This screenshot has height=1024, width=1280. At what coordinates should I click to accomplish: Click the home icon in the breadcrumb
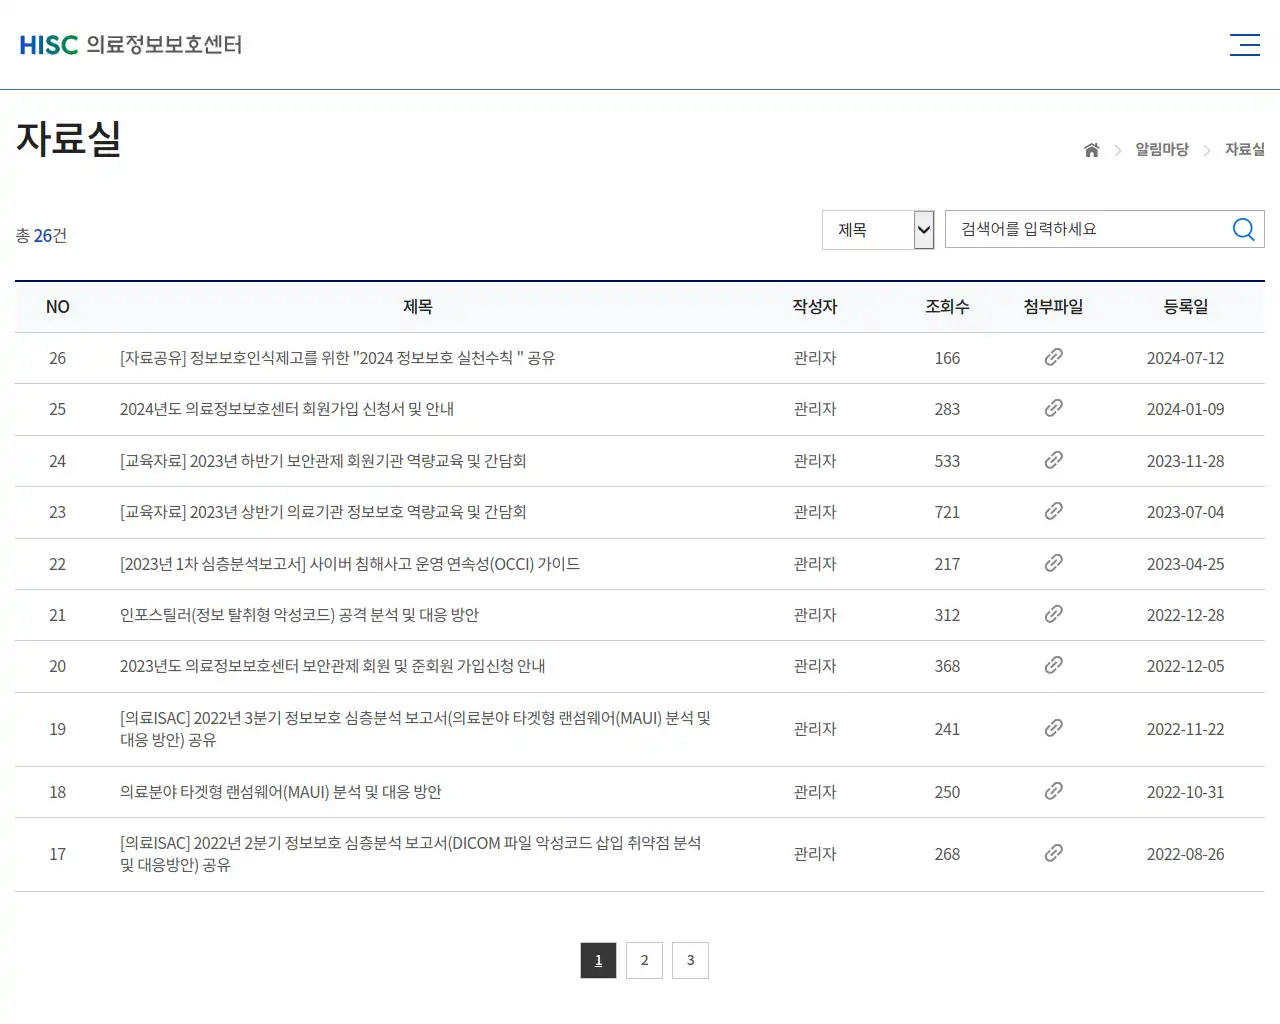click(x=1091, y=149)
